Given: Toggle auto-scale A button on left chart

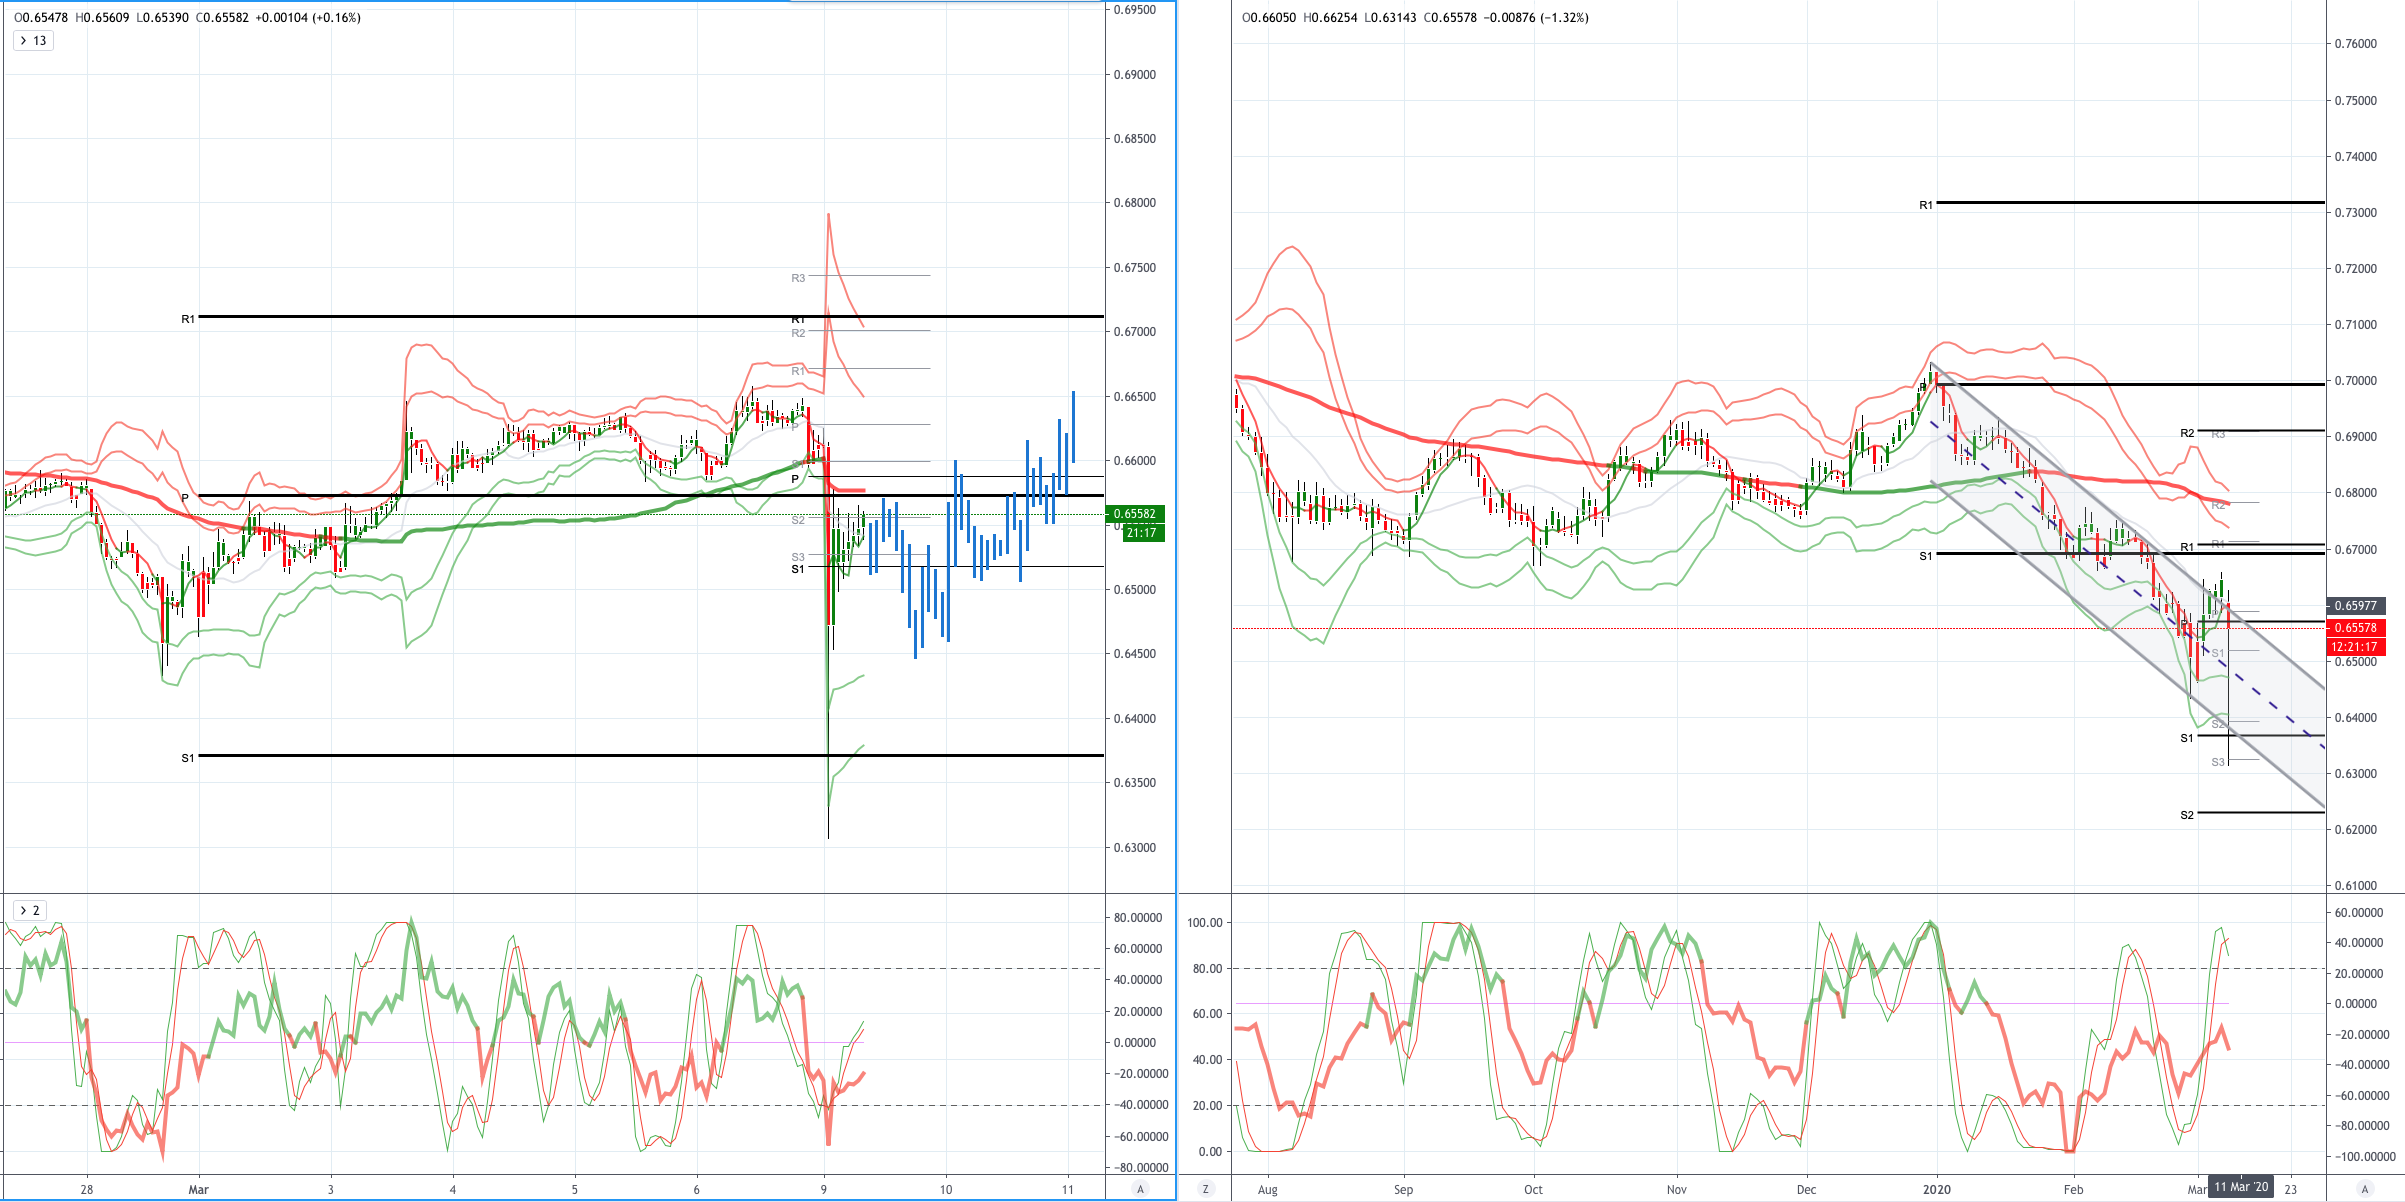Looking at the screenshot, I should coord(1140,1189).
